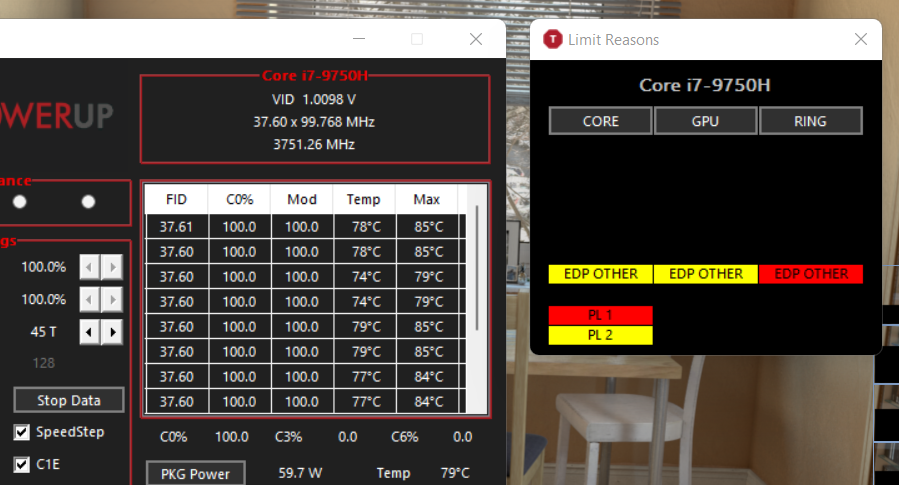
Task: Increase the first 100.0% setting with right arrow
Action: click(113, 267)
